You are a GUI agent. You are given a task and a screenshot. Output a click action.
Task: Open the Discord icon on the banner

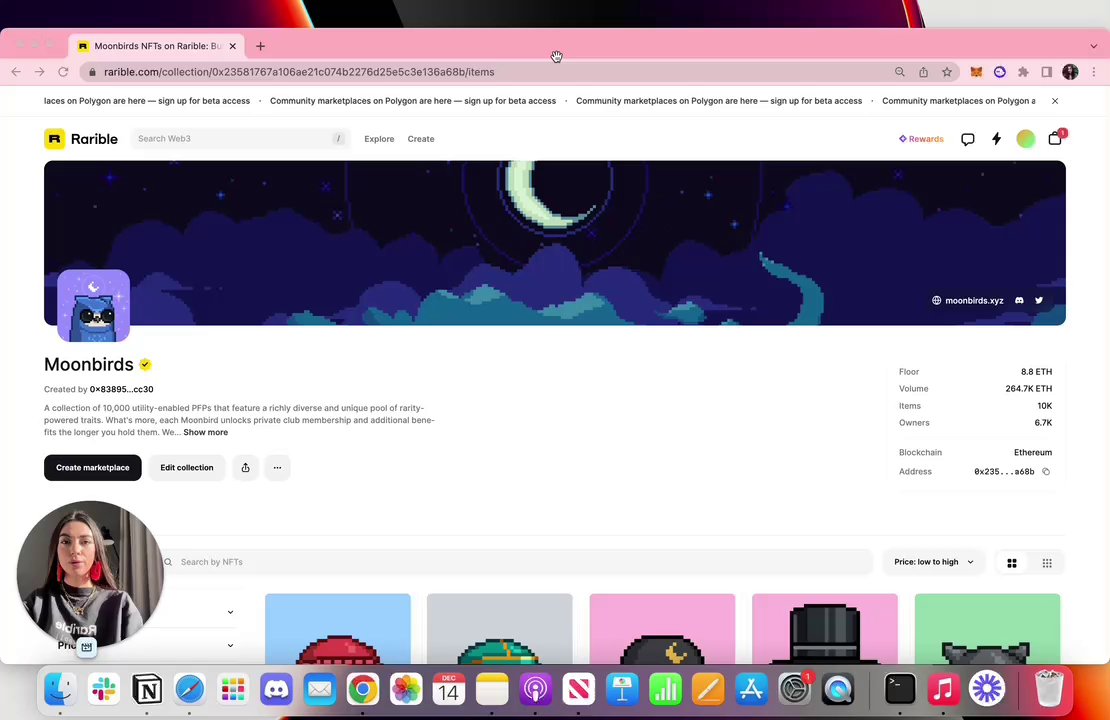pyautogui.click(x=1019, y=300)
